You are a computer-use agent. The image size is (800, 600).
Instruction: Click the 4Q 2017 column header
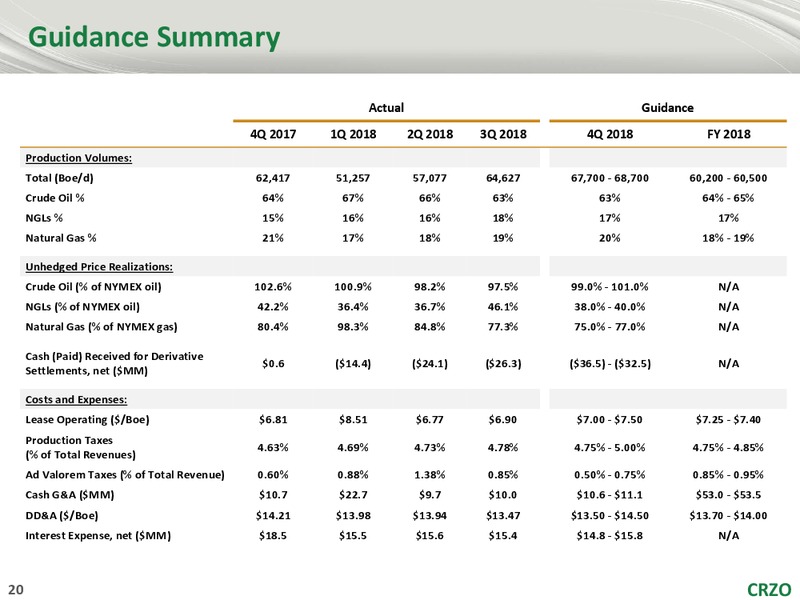pyautogui.click(x=273, y=134)
